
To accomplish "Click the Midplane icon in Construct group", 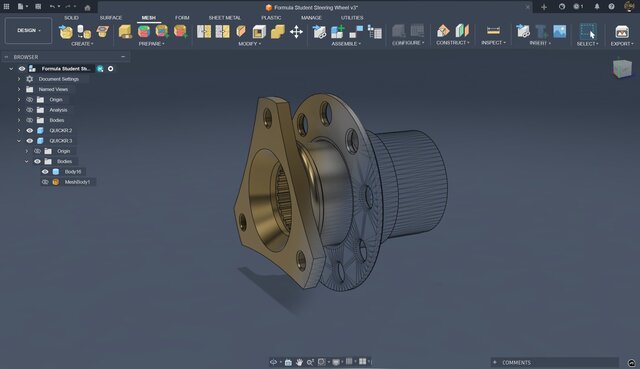I will pos(462,31).
